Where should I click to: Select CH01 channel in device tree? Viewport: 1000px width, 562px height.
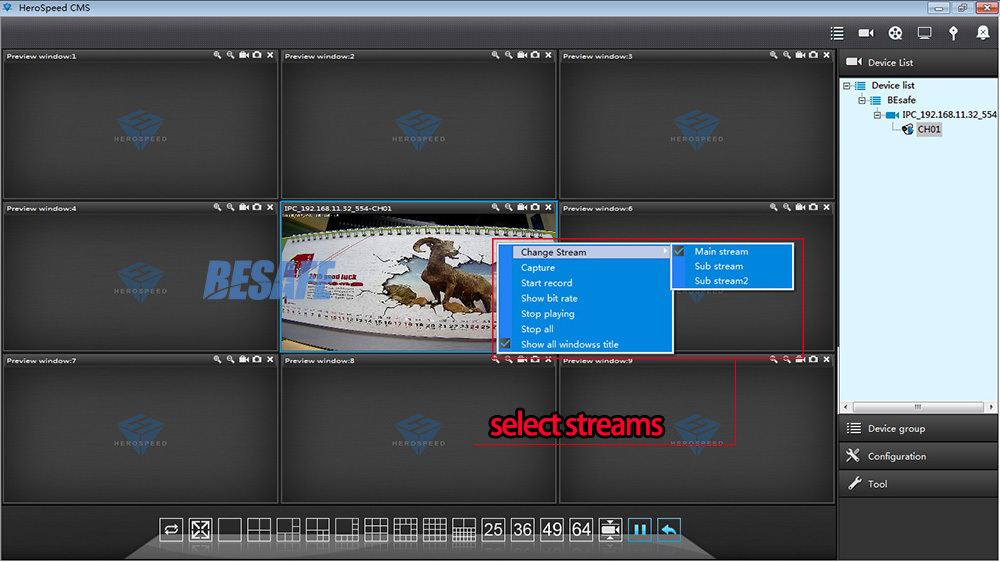(929, 130)
